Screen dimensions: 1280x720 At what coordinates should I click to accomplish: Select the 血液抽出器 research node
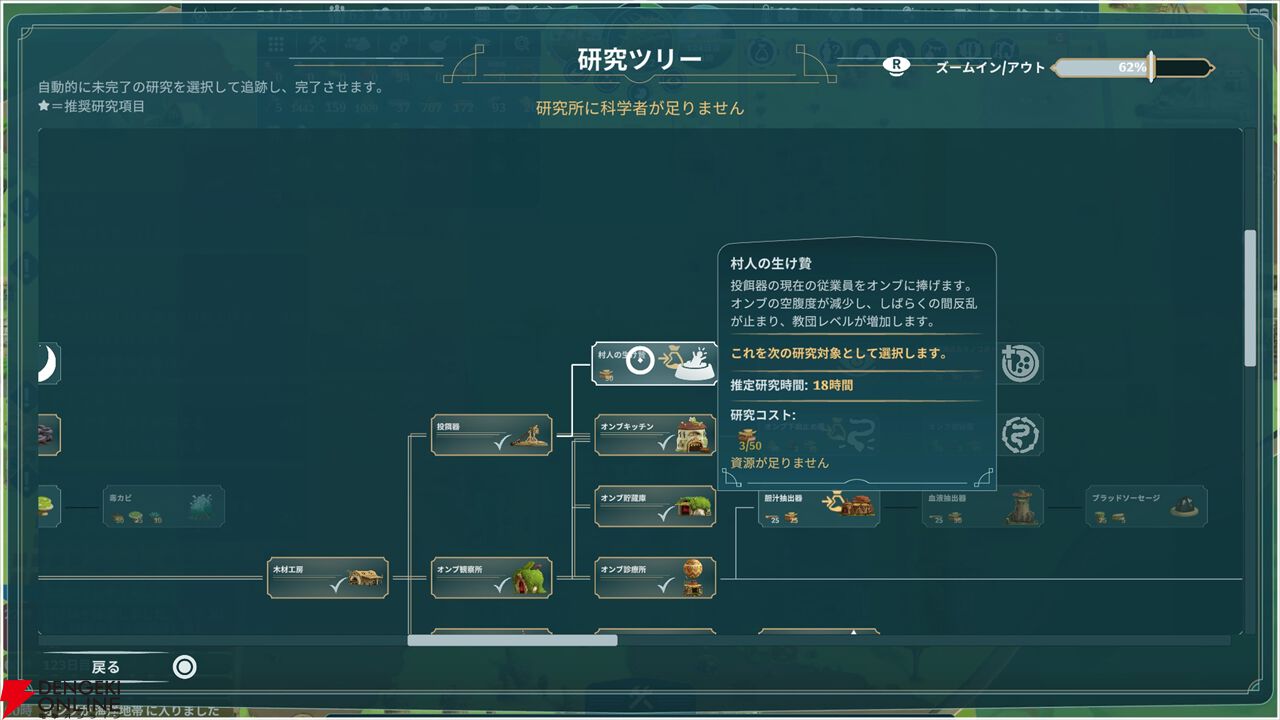click(983, 507)
